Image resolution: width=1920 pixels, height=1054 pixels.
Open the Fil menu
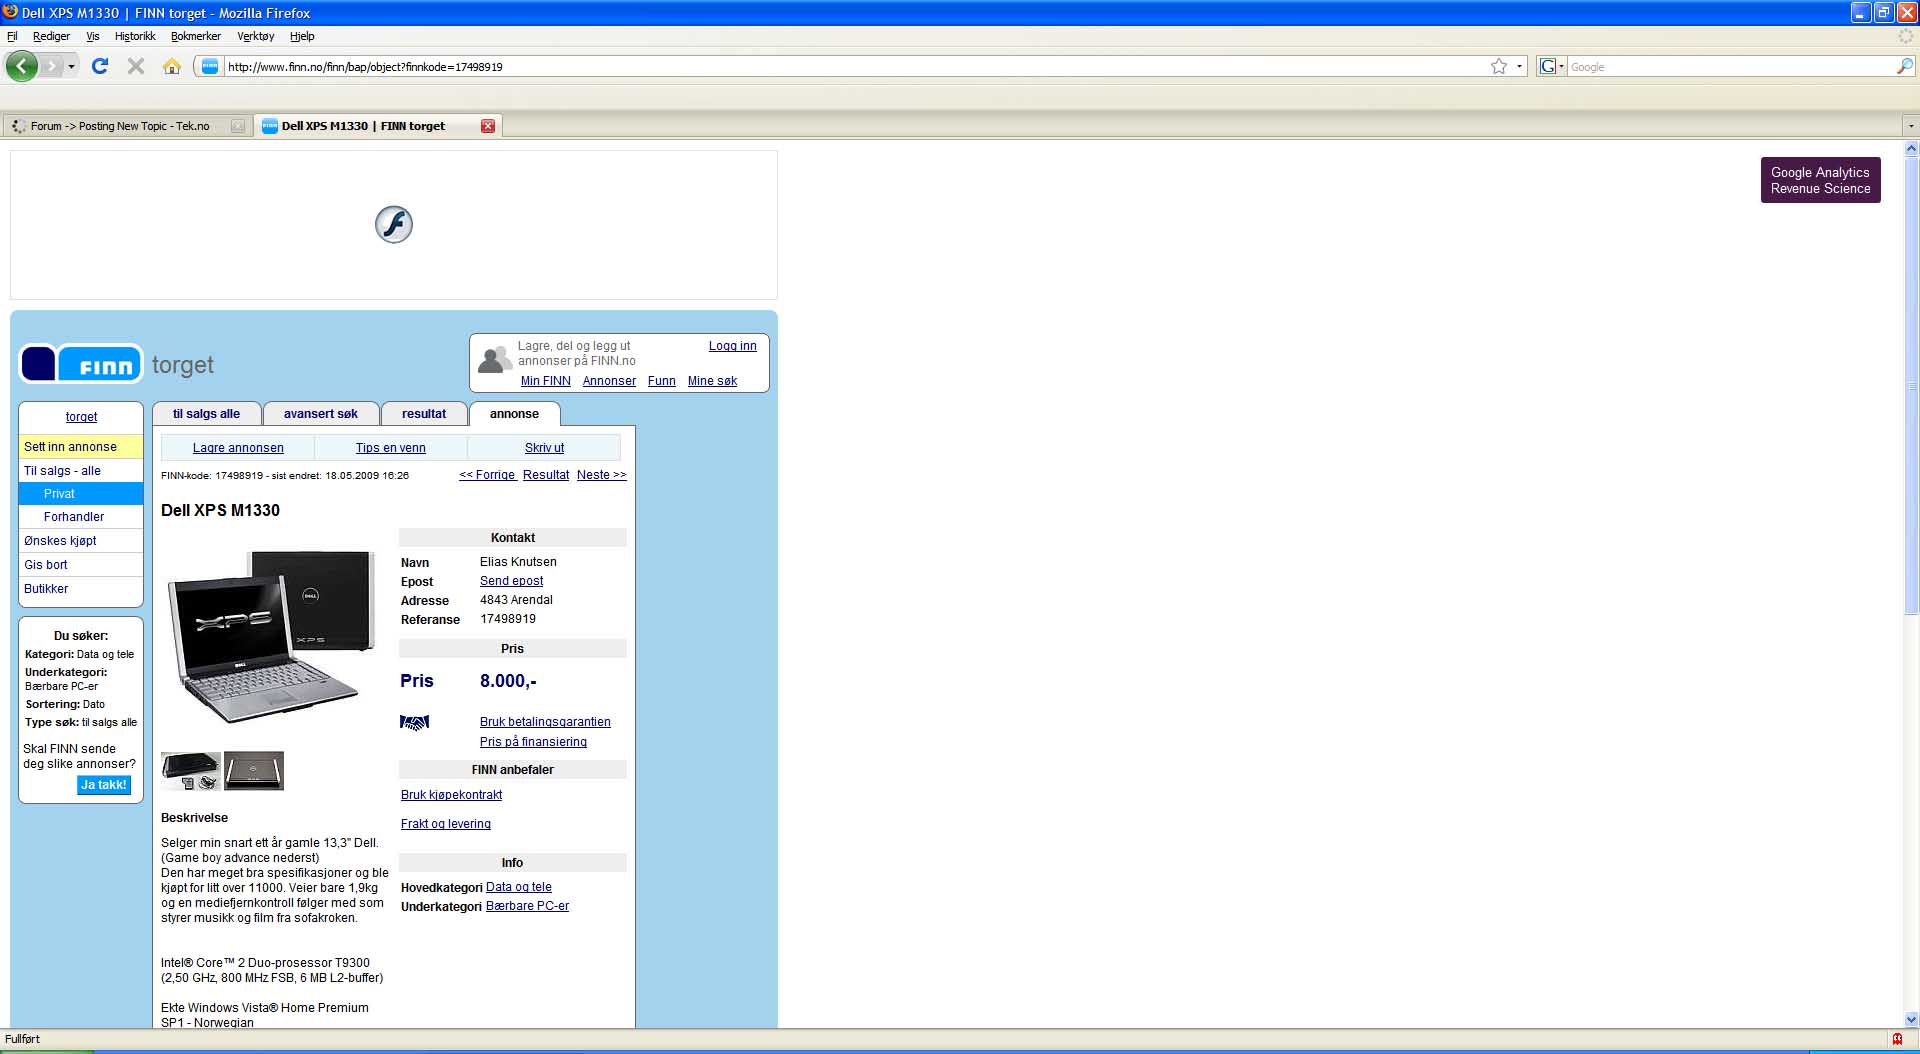[x=12, y=36]
